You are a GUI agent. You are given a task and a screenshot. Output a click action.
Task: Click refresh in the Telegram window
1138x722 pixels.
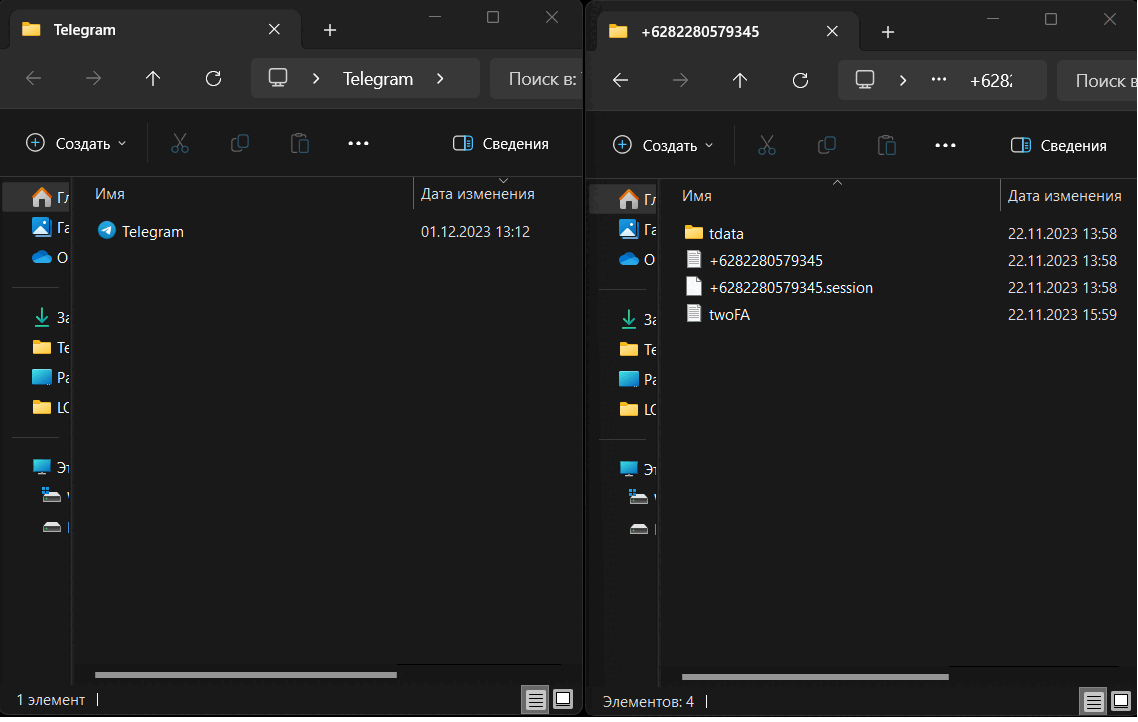click(x=212, y=79)
